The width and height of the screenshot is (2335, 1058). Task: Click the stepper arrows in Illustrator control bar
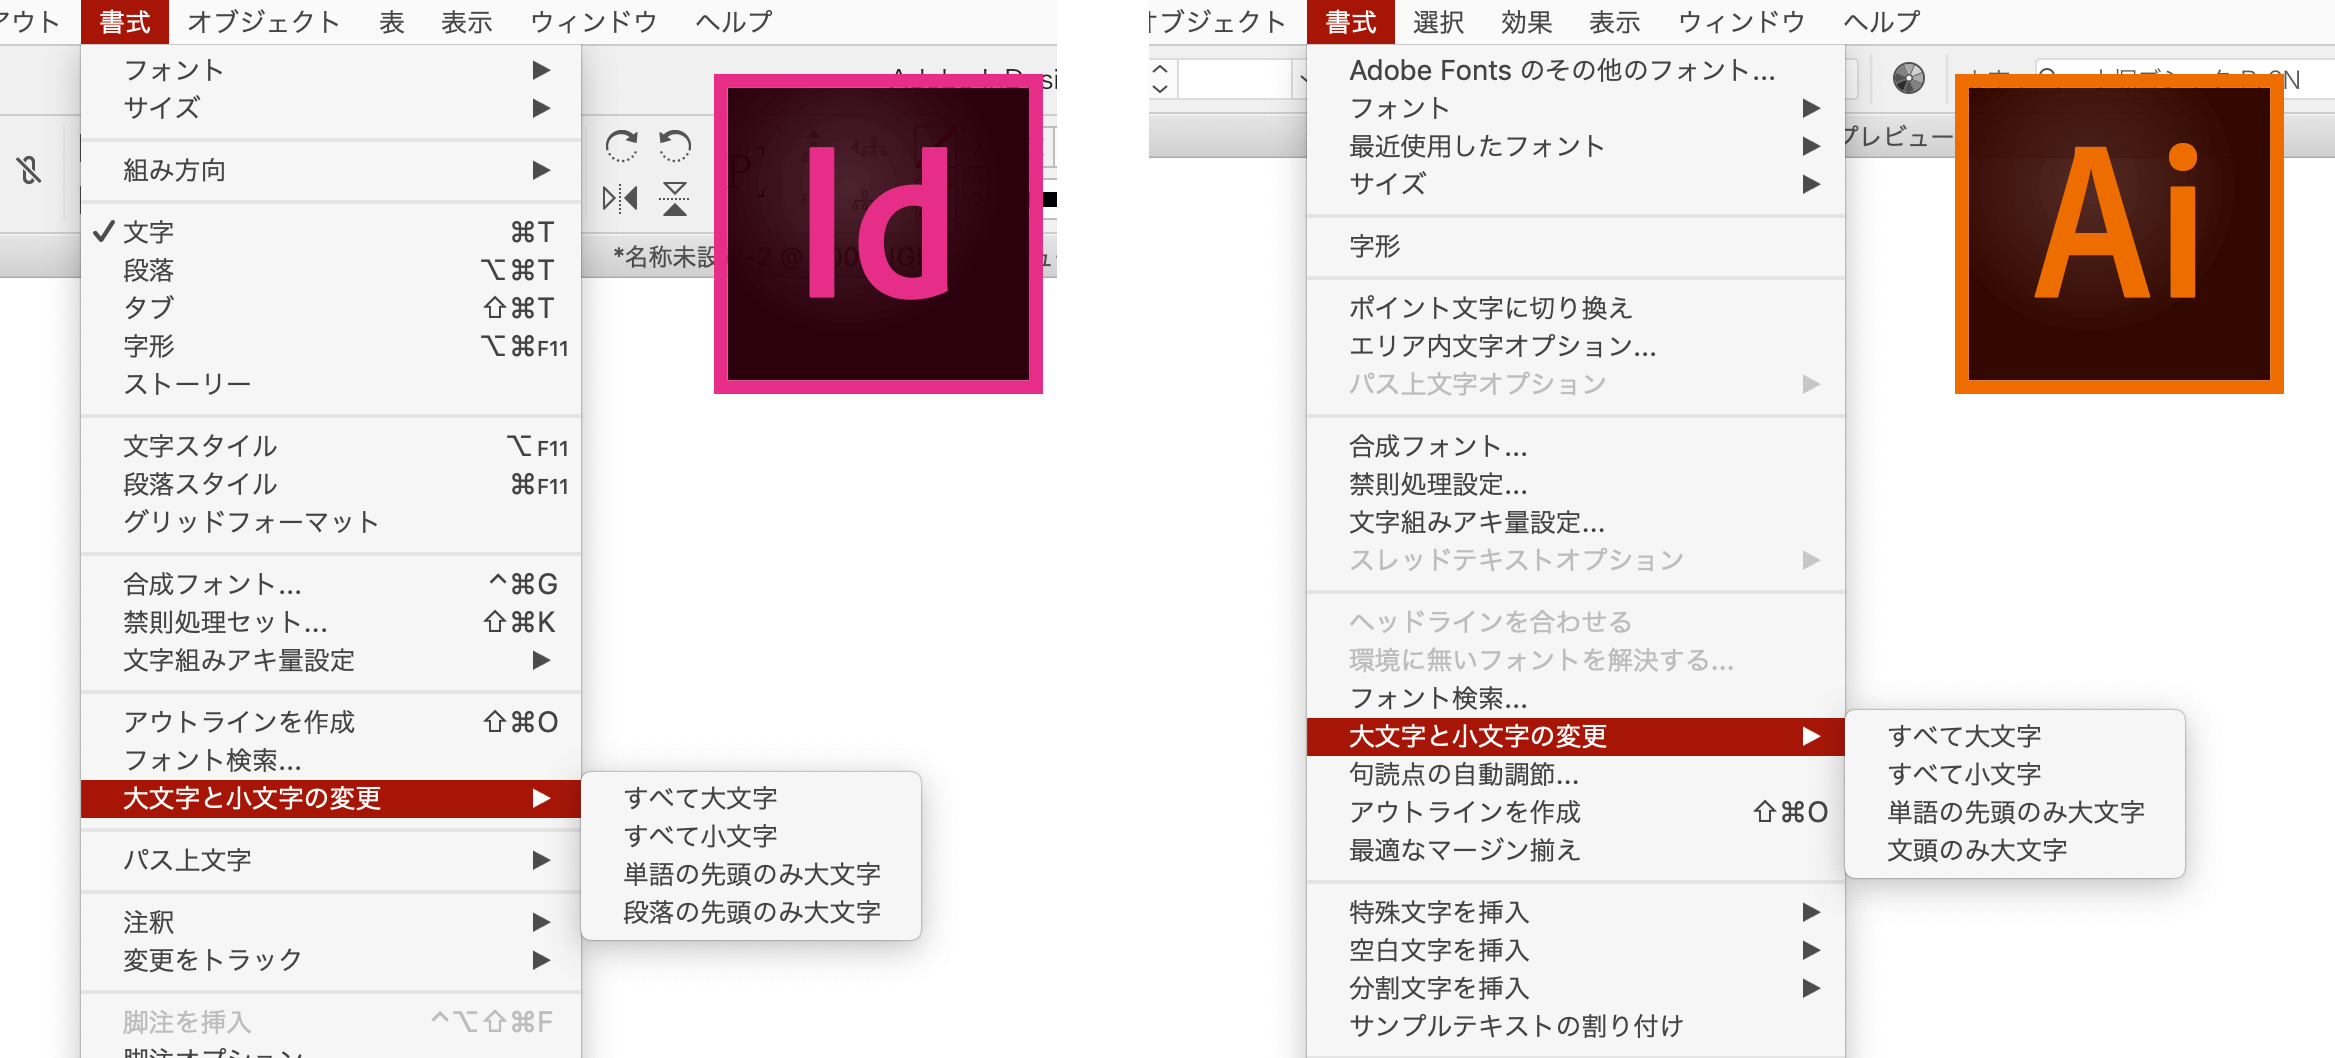coord(1160,78)
